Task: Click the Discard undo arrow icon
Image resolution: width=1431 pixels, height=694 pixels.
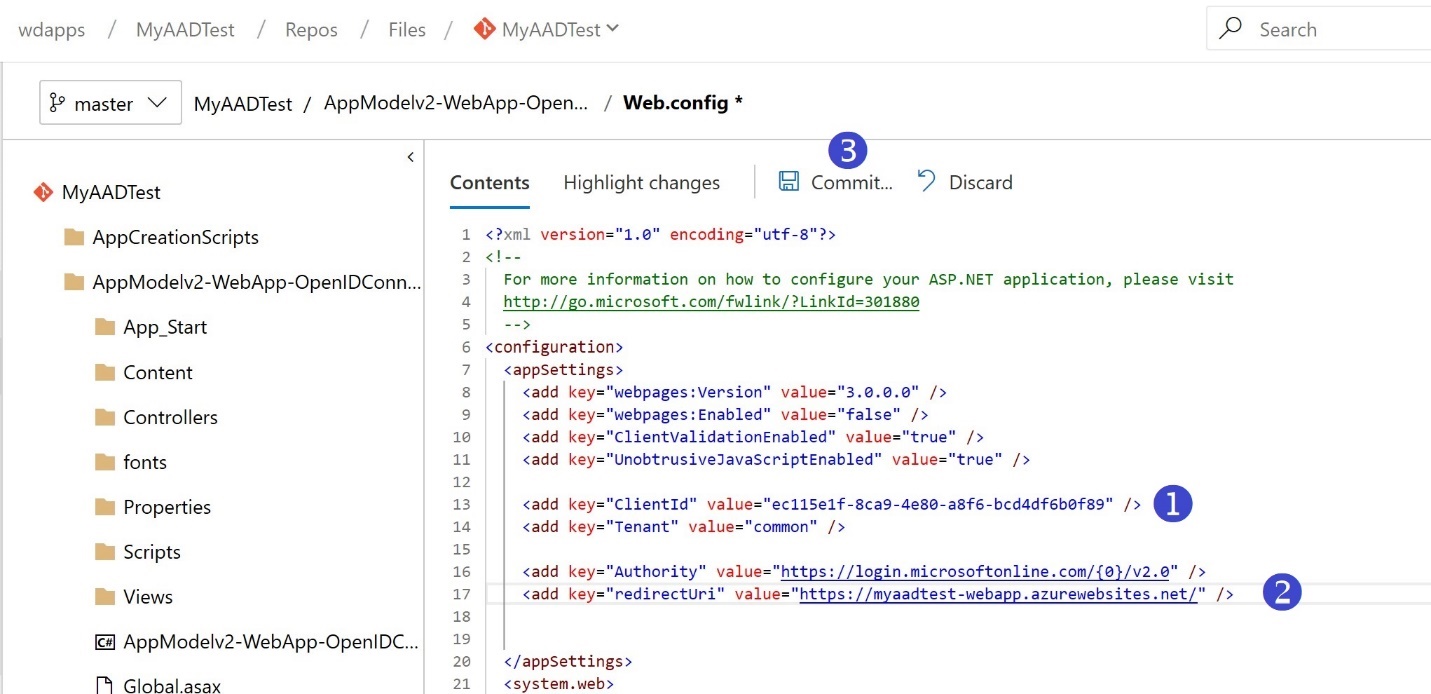Action: coord(927,181)
